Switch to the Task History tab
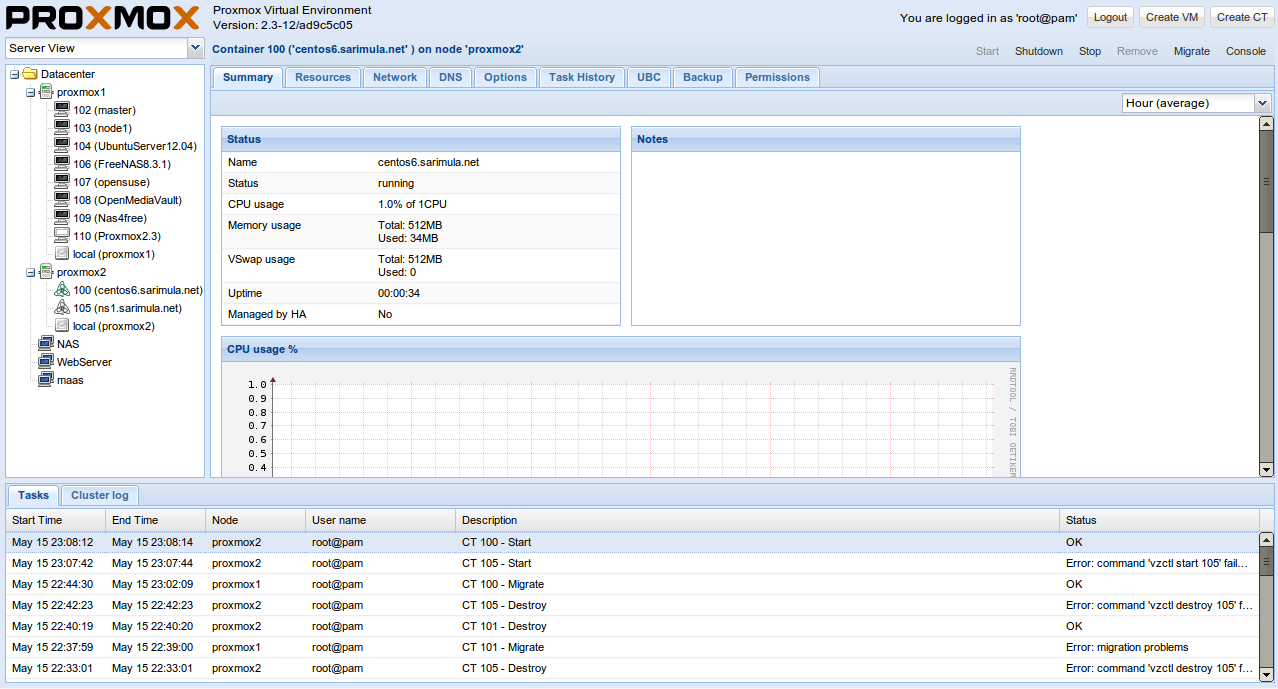Image resolution: width=1278 pixels, height=689 pixels. coord(582,77)
